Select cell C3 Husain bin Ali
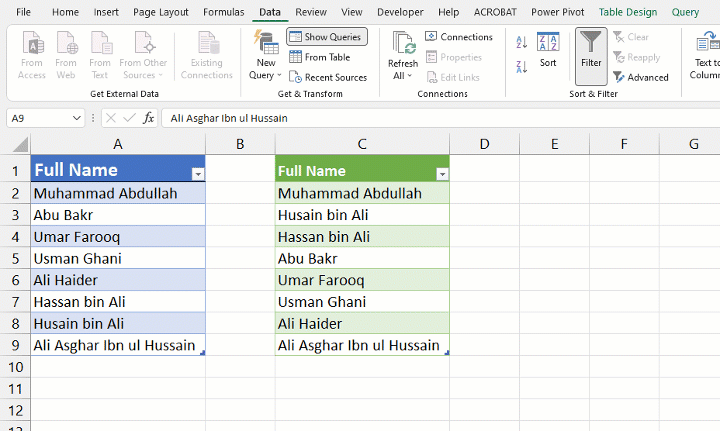The image size is (720, 431). pos(362,215)
